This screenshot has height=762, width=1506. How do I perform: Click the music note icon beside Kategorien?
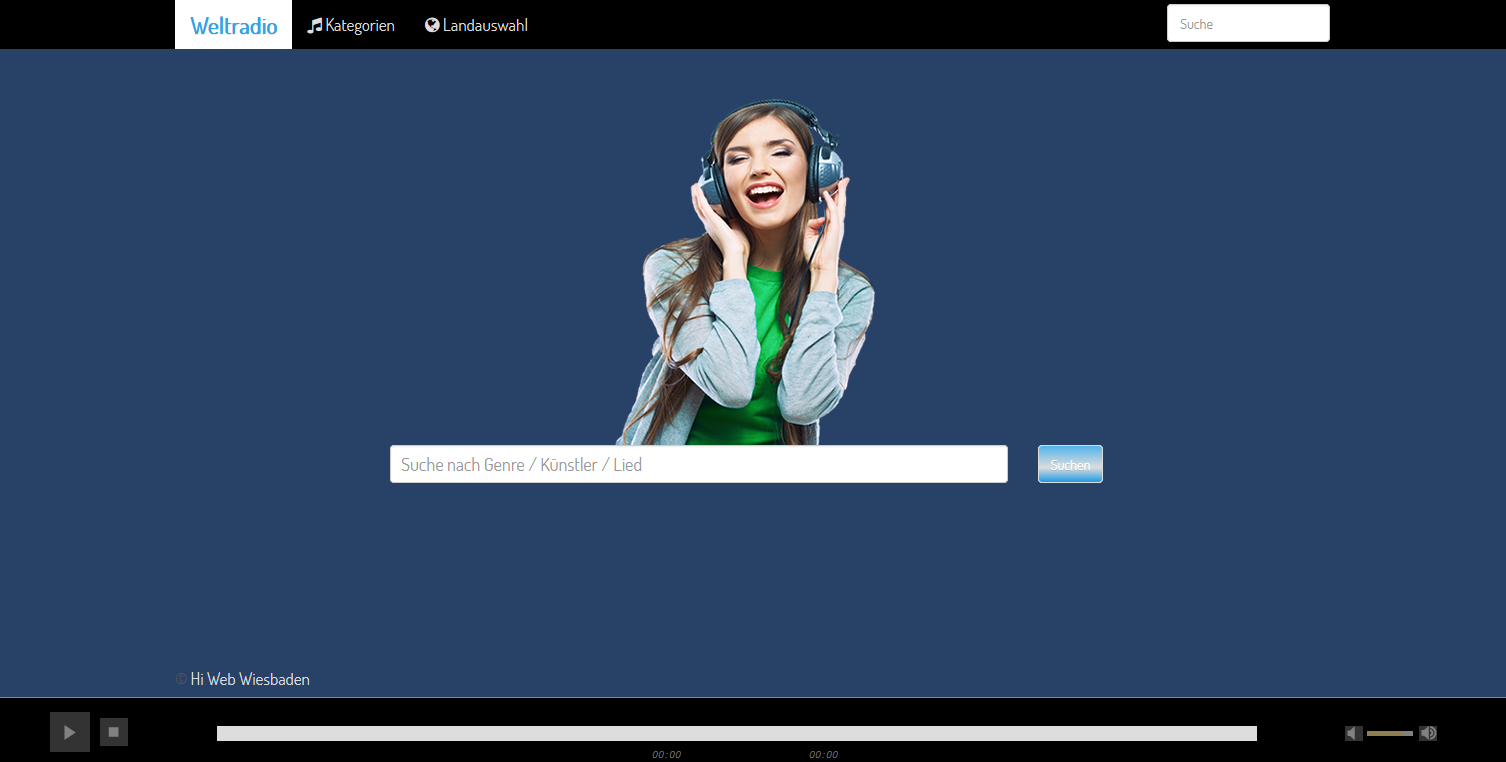click(315, 25)
